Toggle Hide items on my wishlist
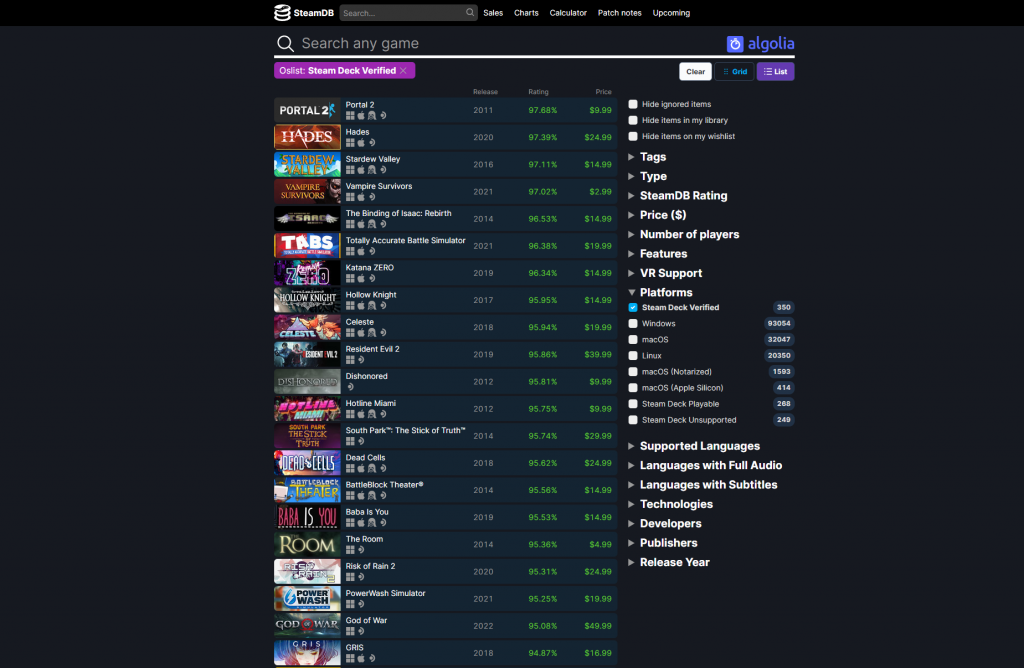1024x668 pixels. tap(633, 136)
